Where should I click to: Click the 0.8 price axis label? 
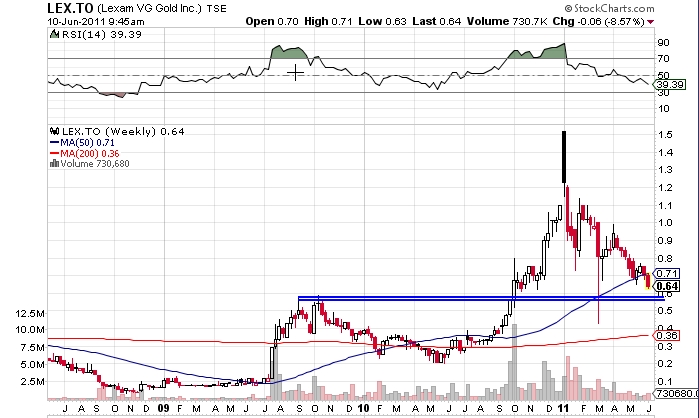pos(665,258)
